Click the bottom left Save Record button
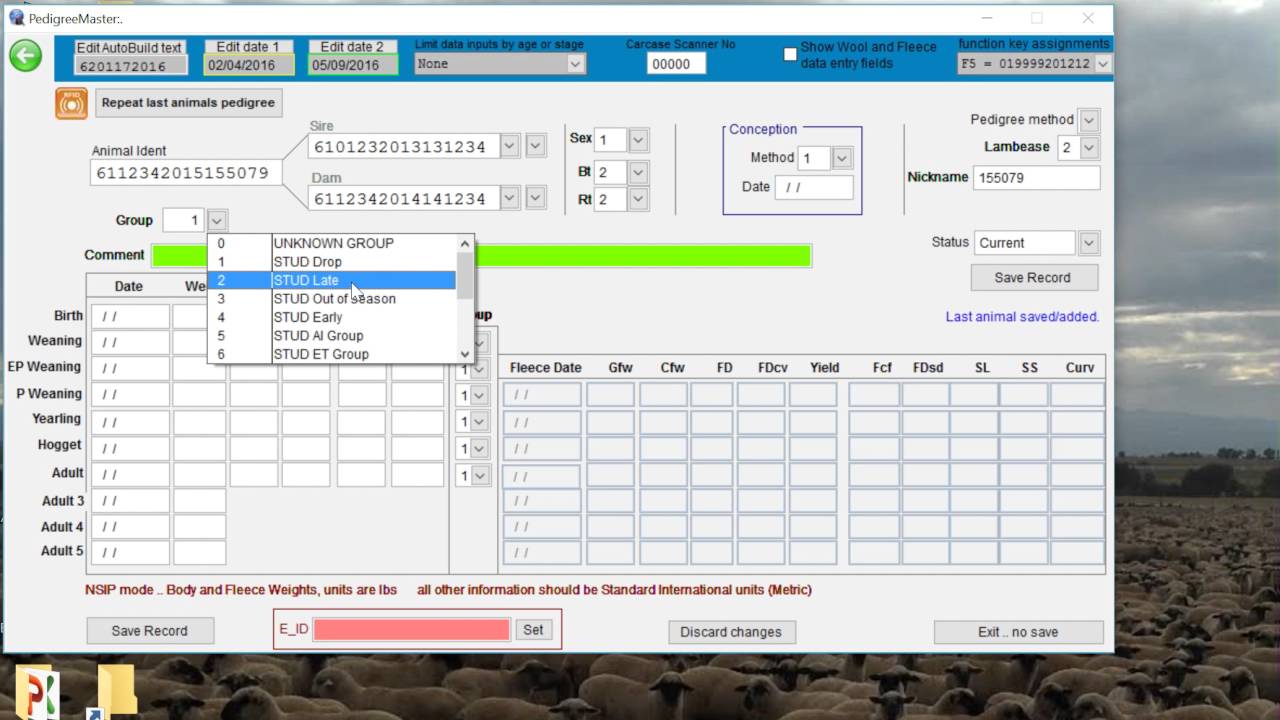1280x720 pixels. [x=149, y=631]
